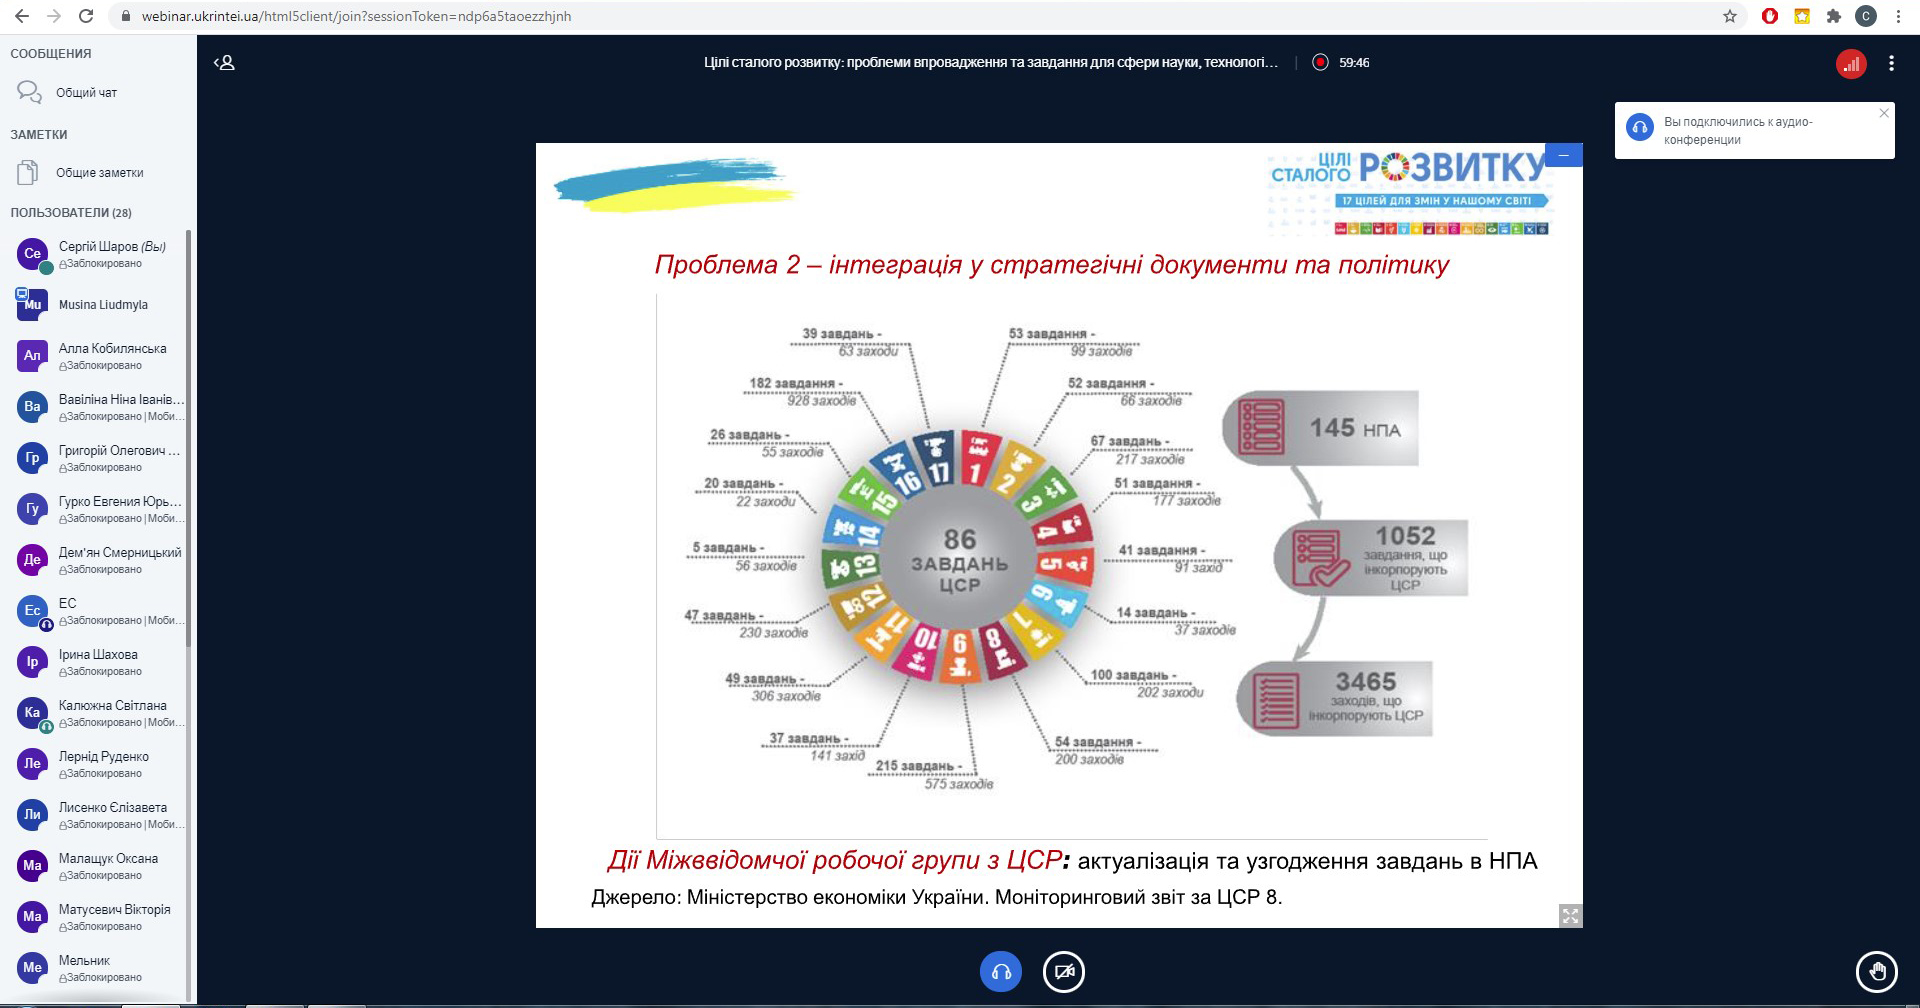Select user Сергій Шаров (Вы)
The height and width of the screenshot is (1008, 1920).
(x=98, y=254)
